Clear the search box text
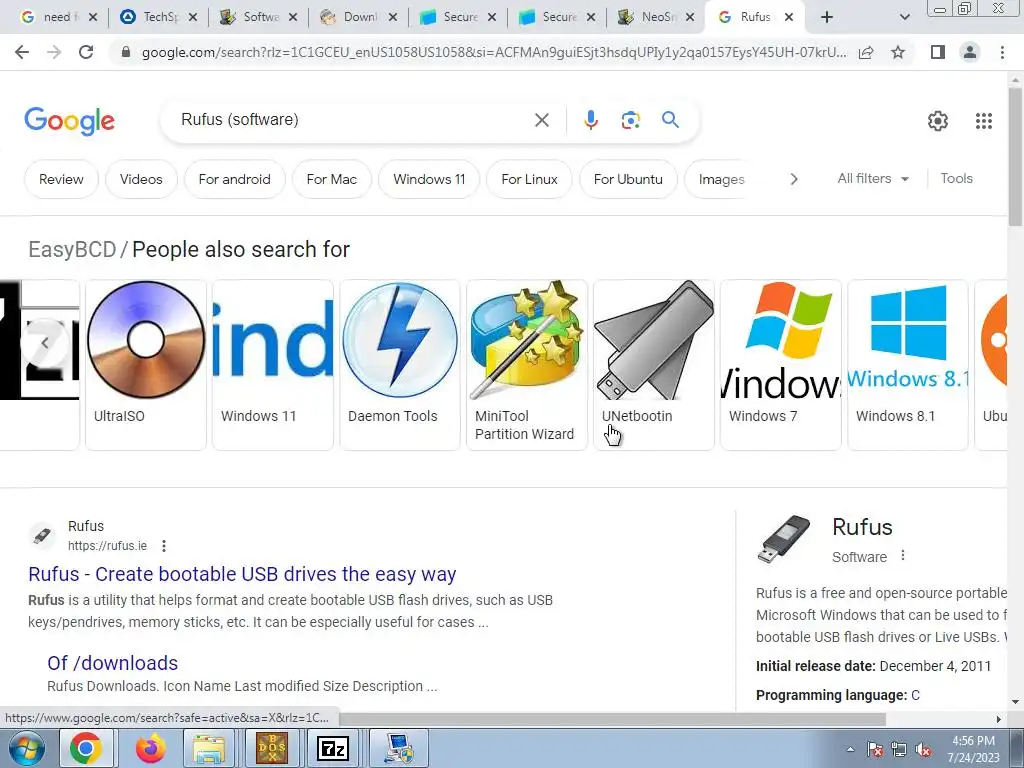1024x768 pixels. click(541, 120)
